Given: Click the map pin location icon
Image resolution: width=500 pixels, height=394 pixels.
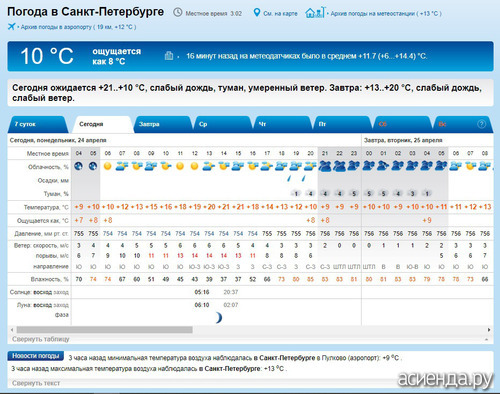Looking at the screenshot, I should 256,13.
